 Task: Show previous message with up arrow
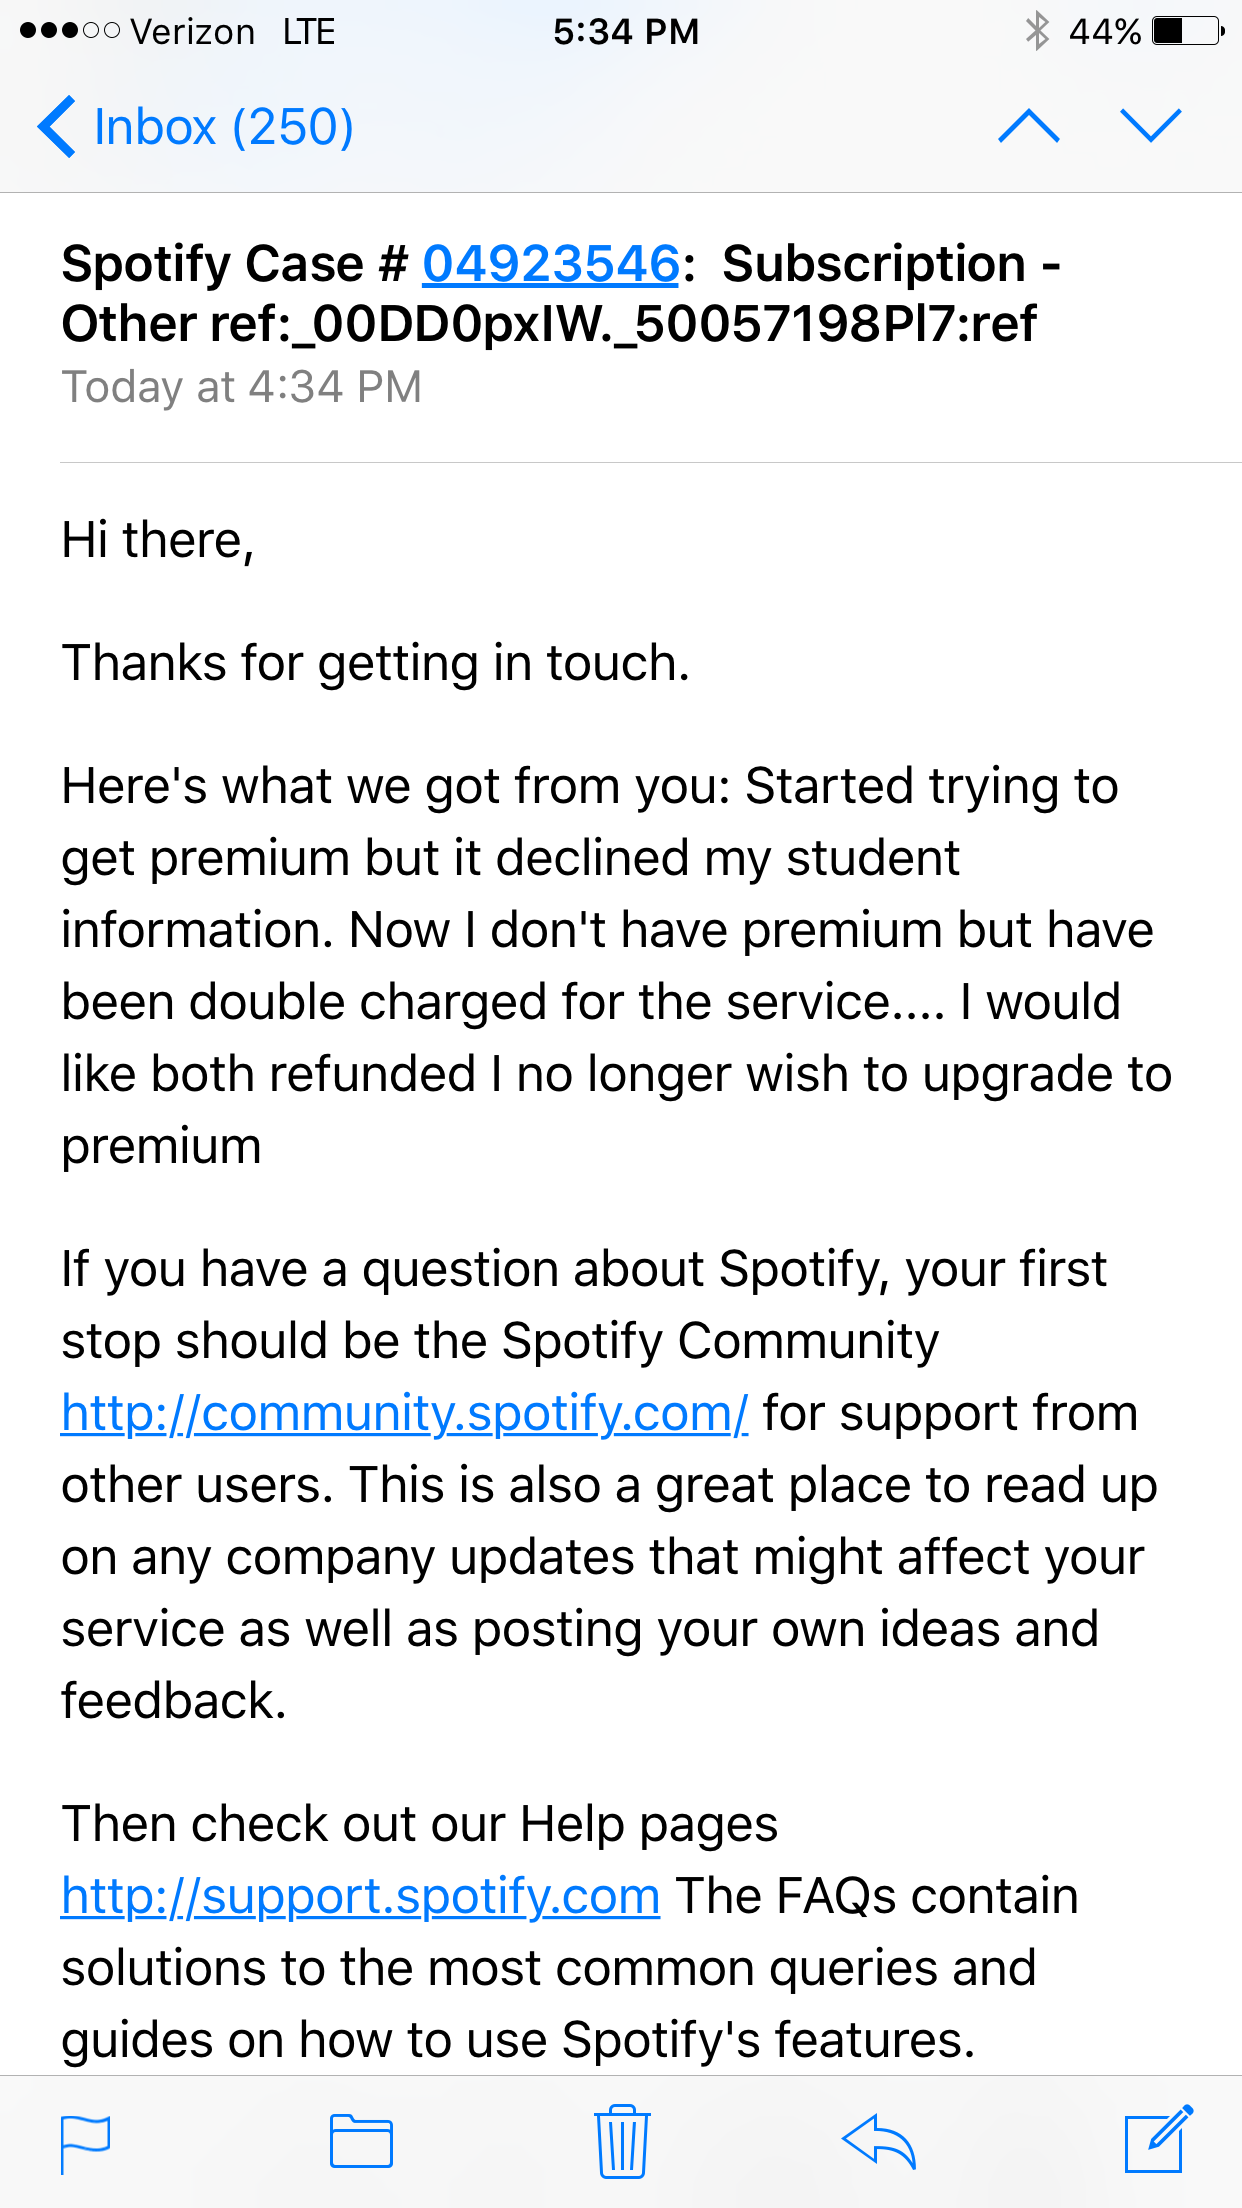[1029, 126]
